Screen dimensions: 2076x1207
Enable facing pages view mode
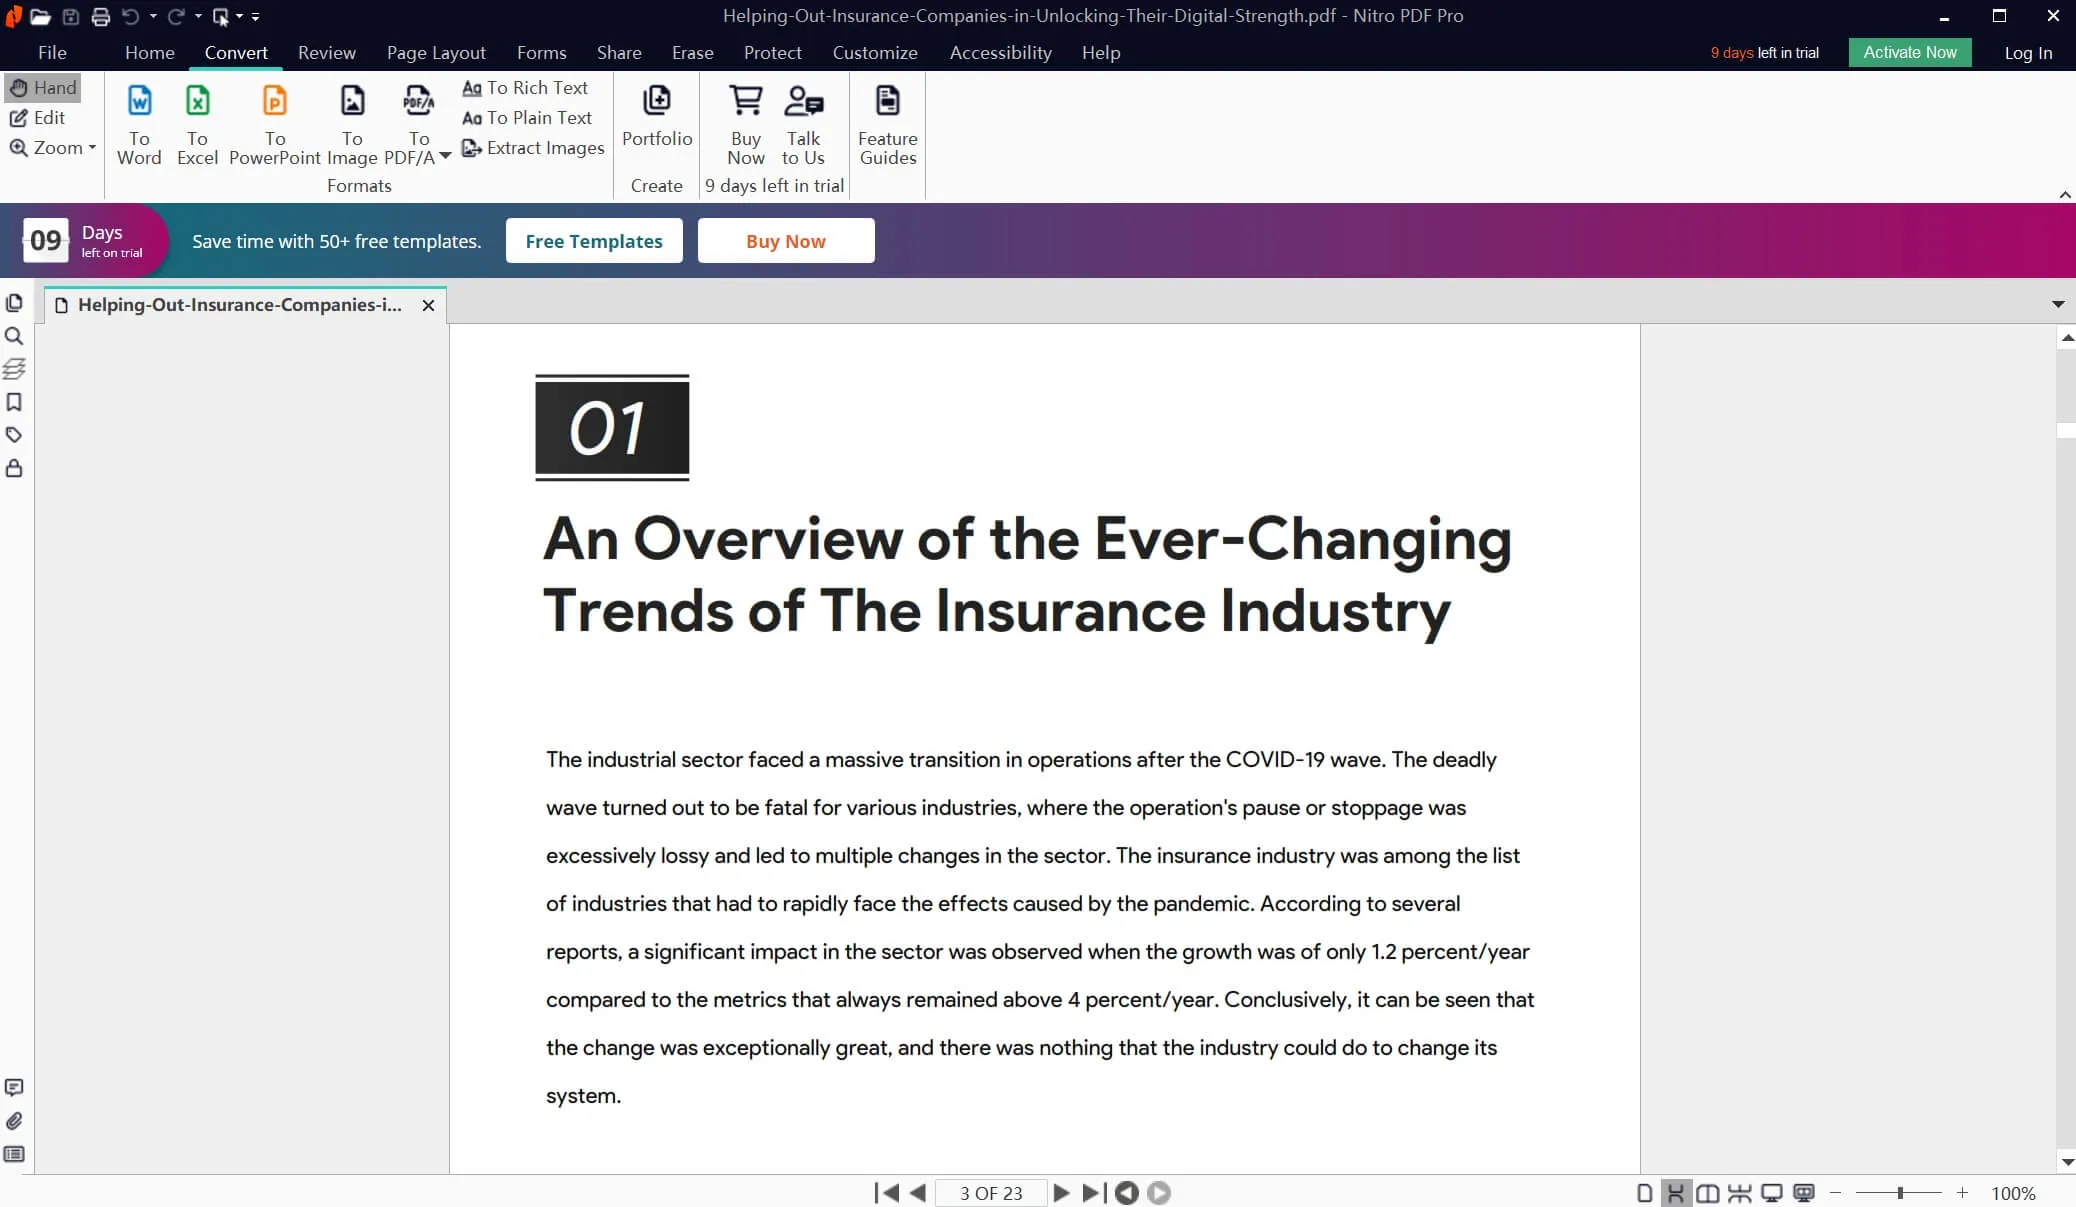[x=1708, y=1193]
